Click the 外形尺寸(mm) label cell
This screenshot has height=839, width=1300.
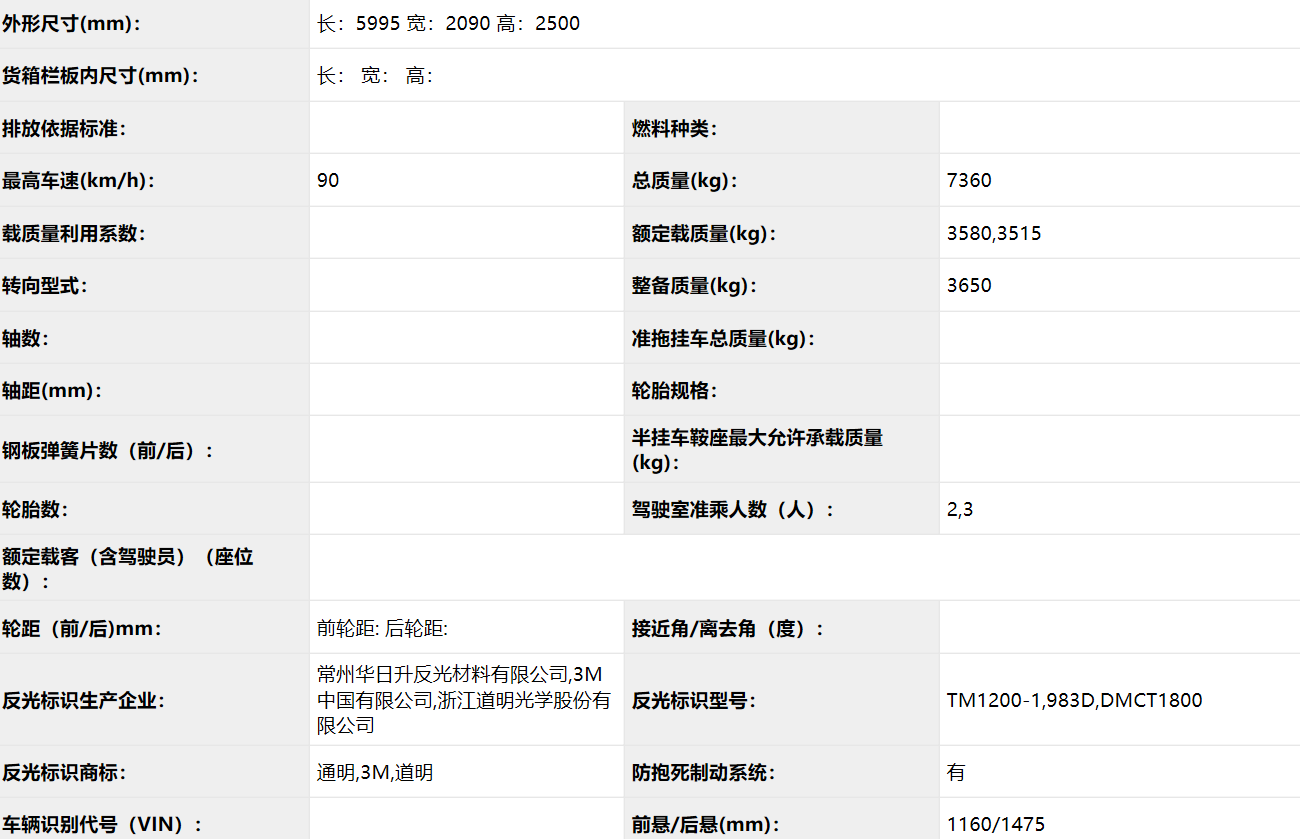72,24
